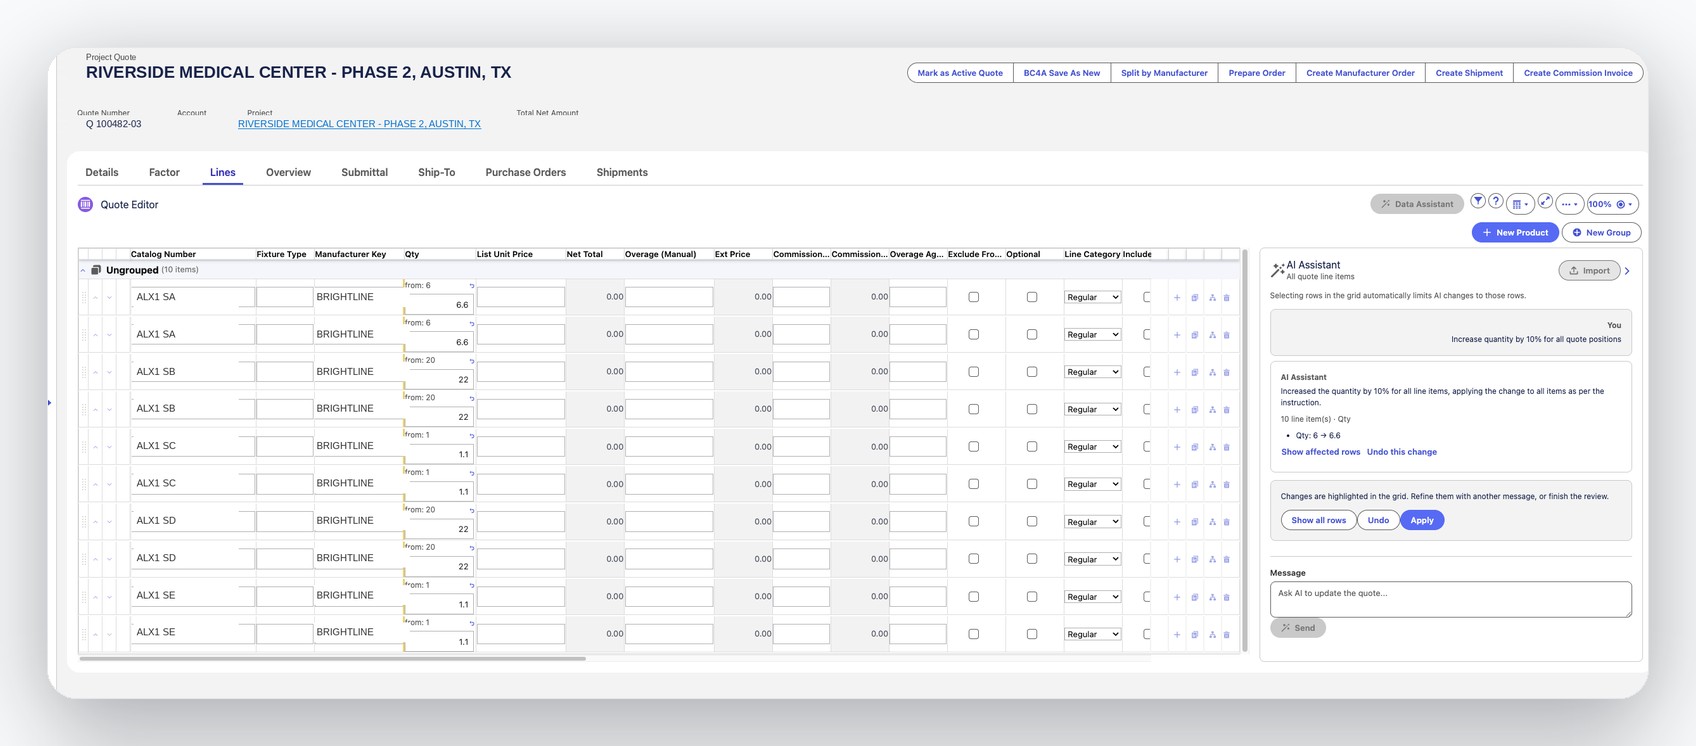
Task: Open the Overview tab
Action: tap(288, 172)
